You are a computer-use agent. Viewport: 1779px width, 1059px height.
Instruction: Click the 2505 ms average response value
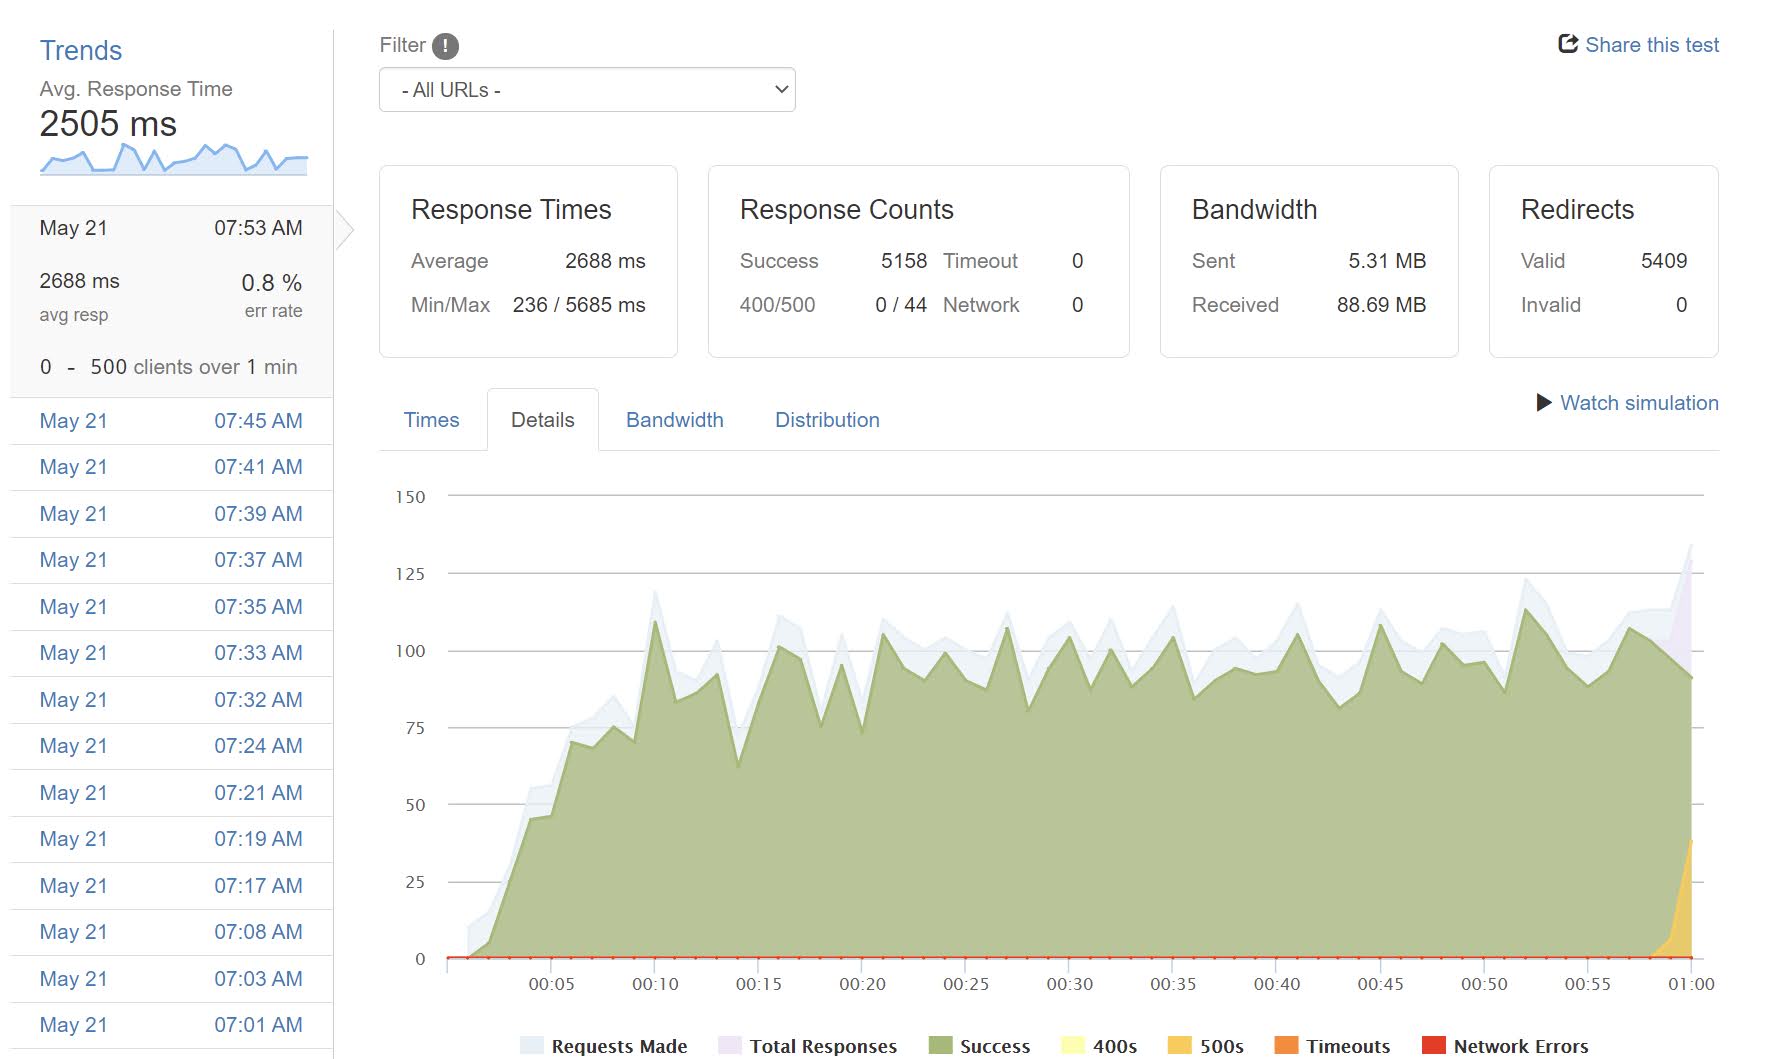[108, 124]
